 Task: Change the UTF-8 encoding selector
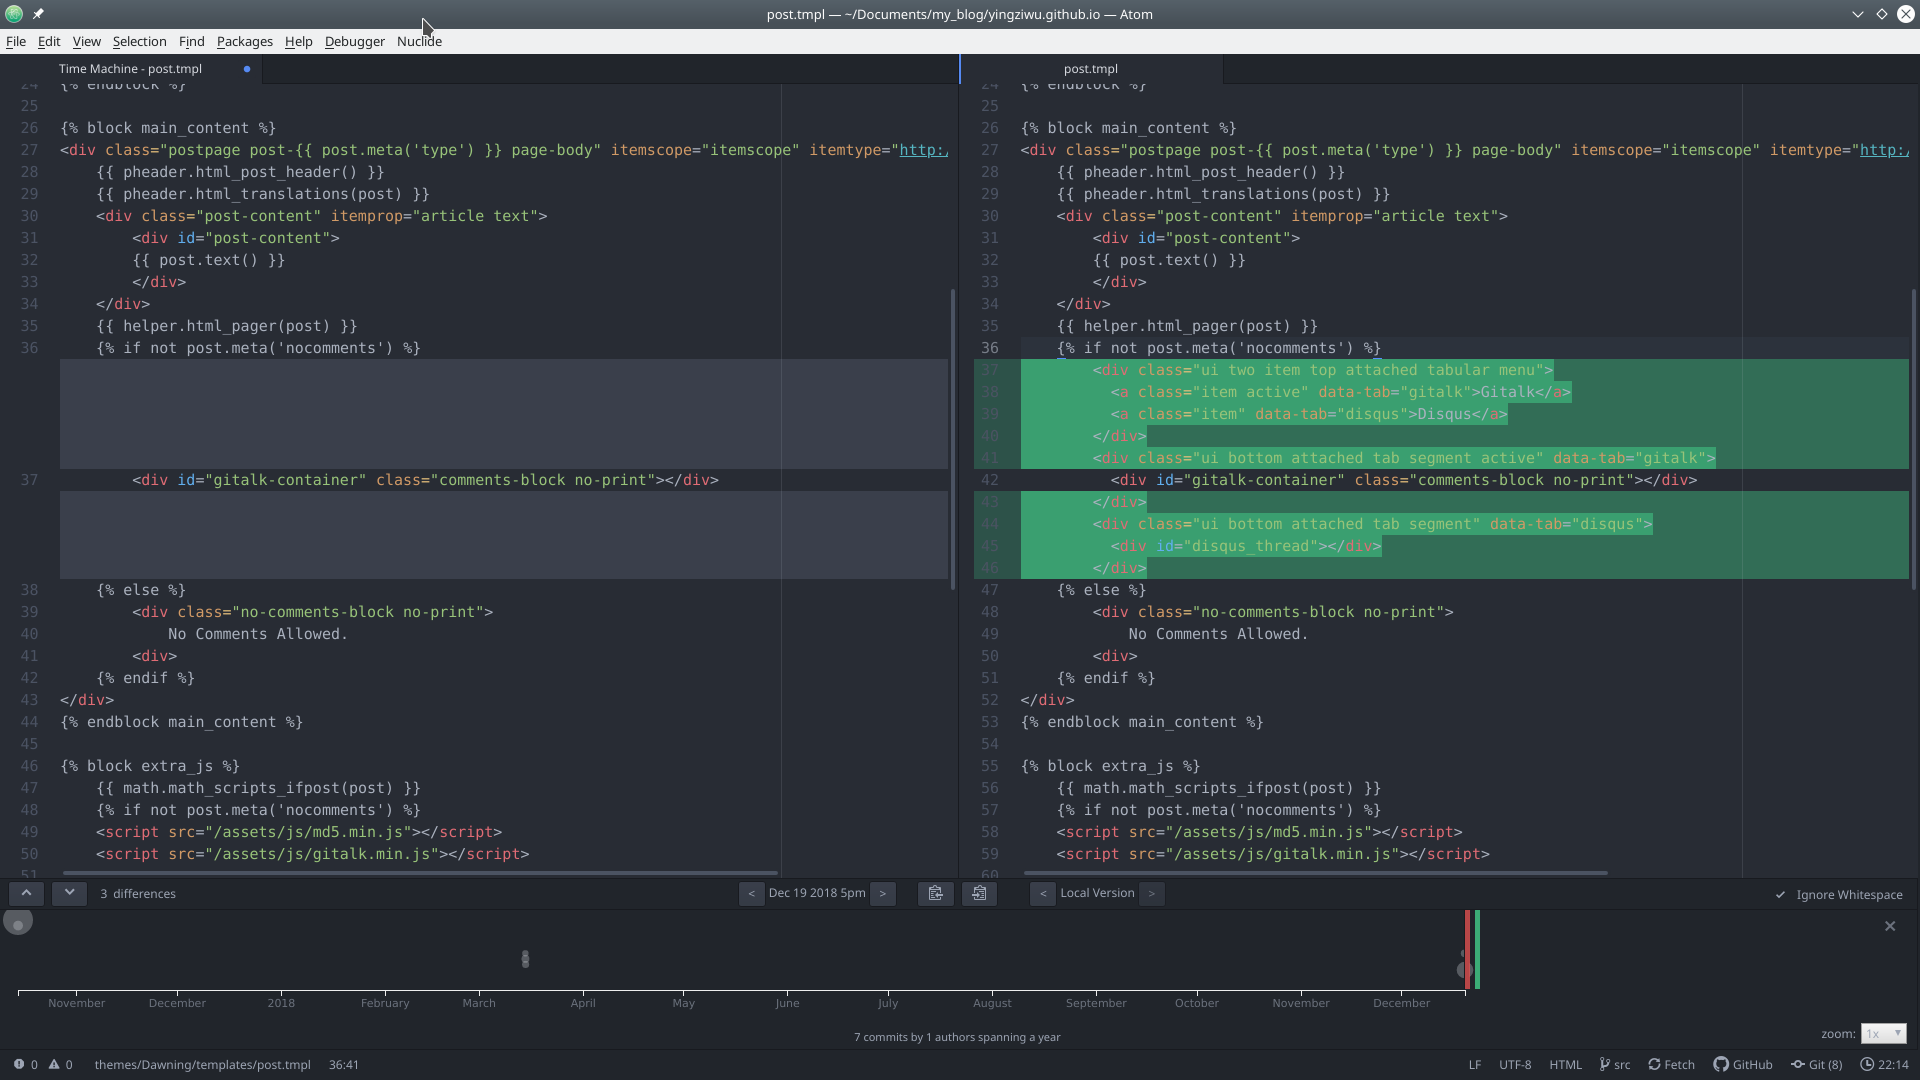(x=1514, y=1064)
